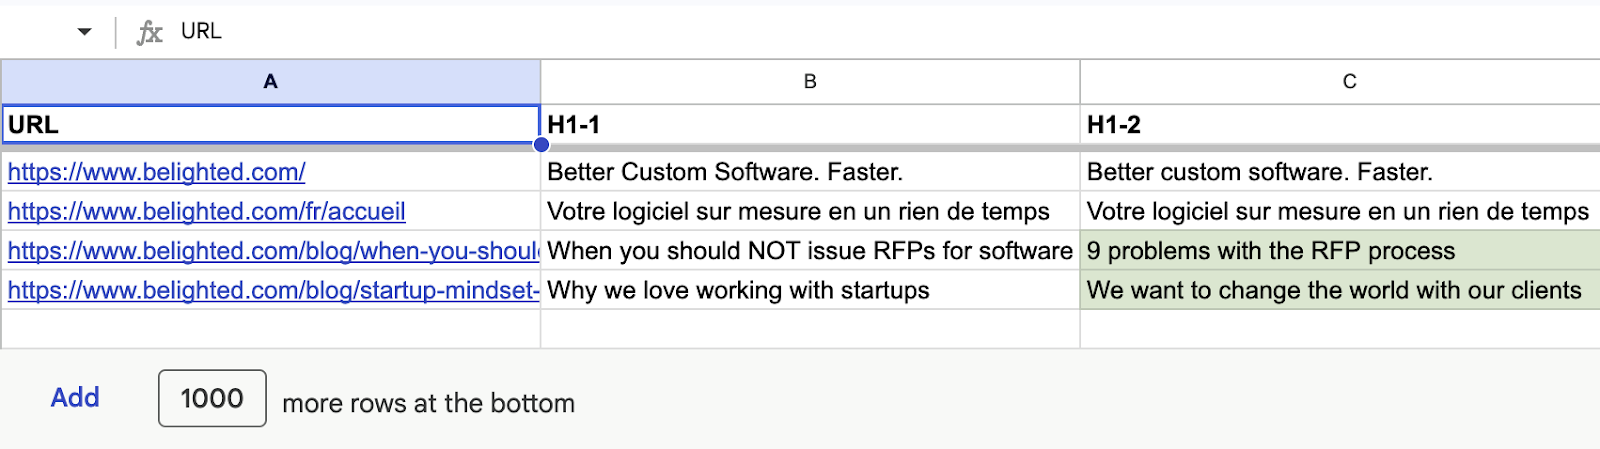Viewport: 1600px width, 449px height.
Task: Select the green cell "9 problems with the RFP process"
Action: (x=1340, y=251)
